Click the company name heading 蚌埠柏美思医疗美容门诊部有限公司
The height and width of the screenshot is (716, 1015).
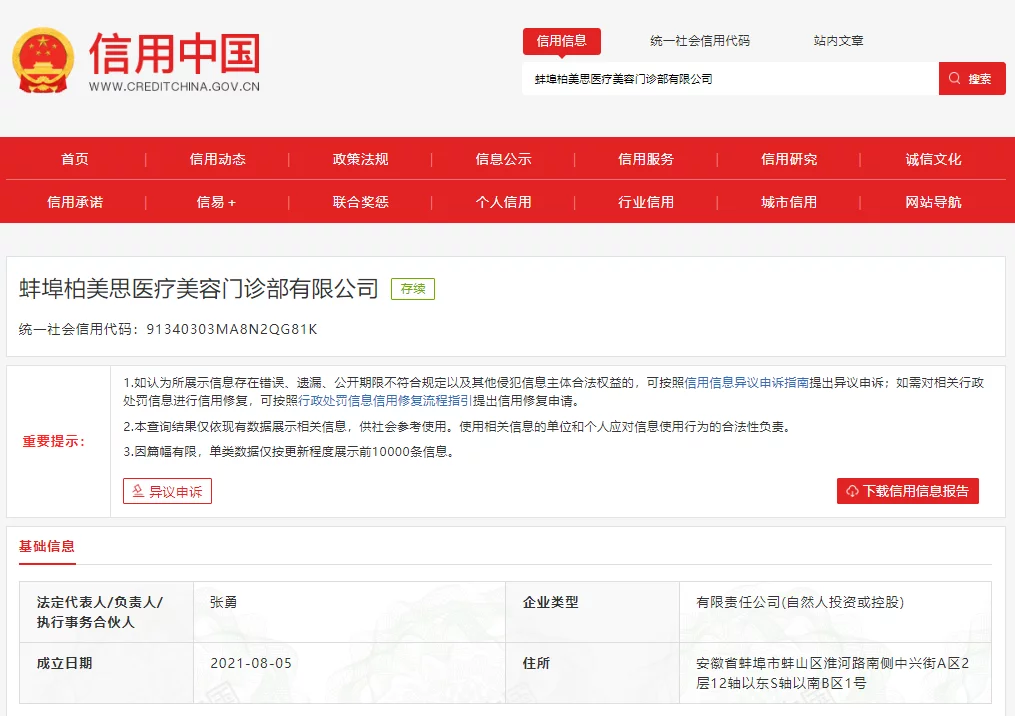[x=199, y=289]
